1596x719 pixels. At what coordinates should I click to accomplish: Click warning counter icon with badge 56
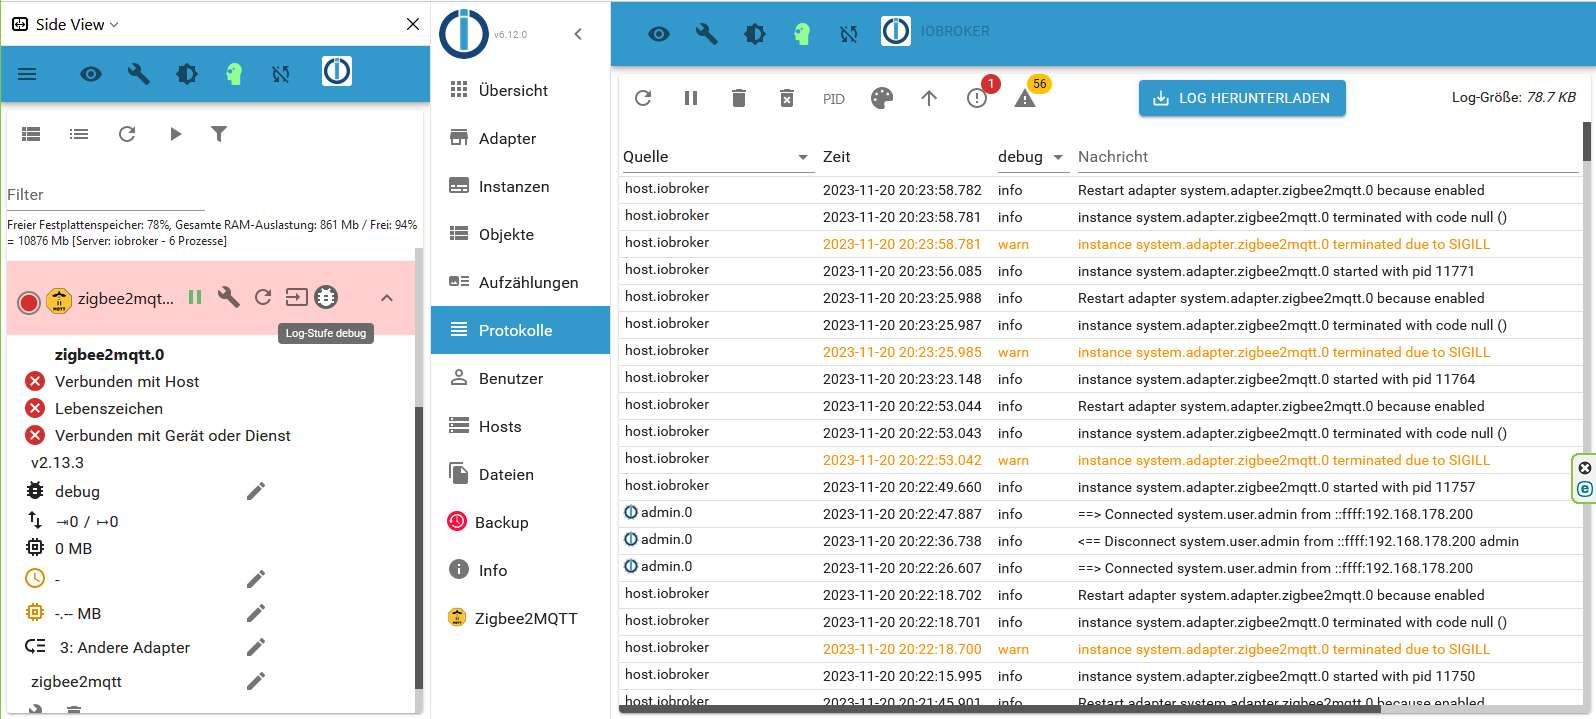tap(1026, 96)
